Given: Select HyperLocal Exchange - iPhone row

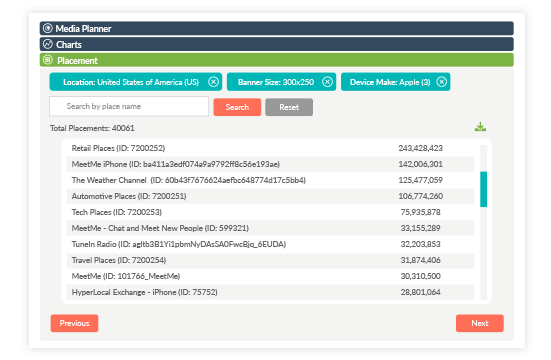Looking at the screenshot, I should (x=271, y=292).
